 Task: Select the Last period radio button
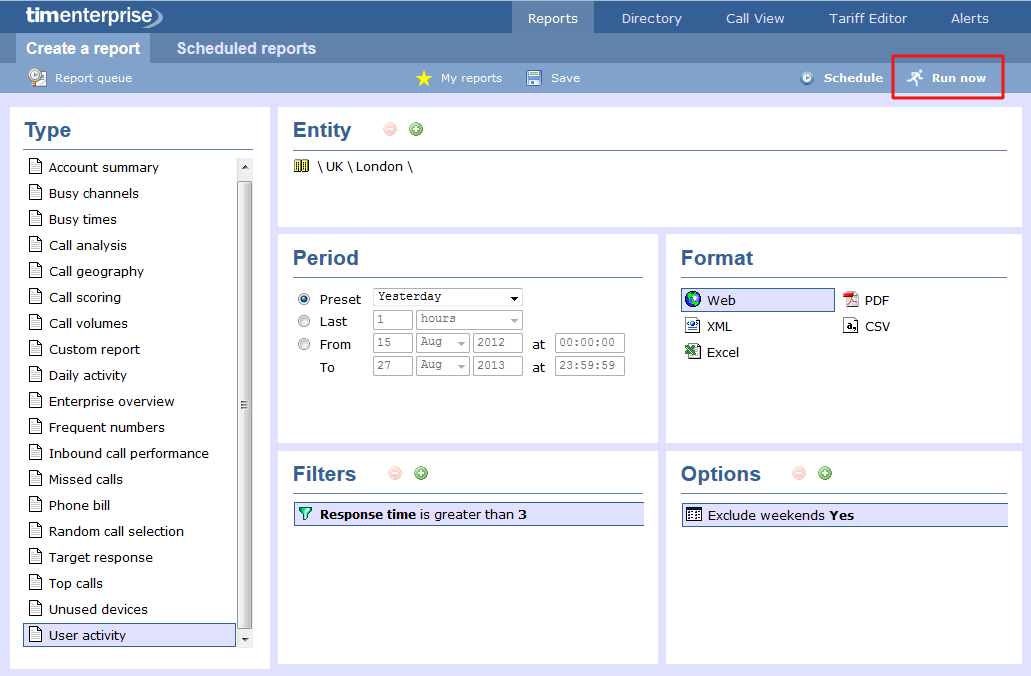tap(304, 321)
